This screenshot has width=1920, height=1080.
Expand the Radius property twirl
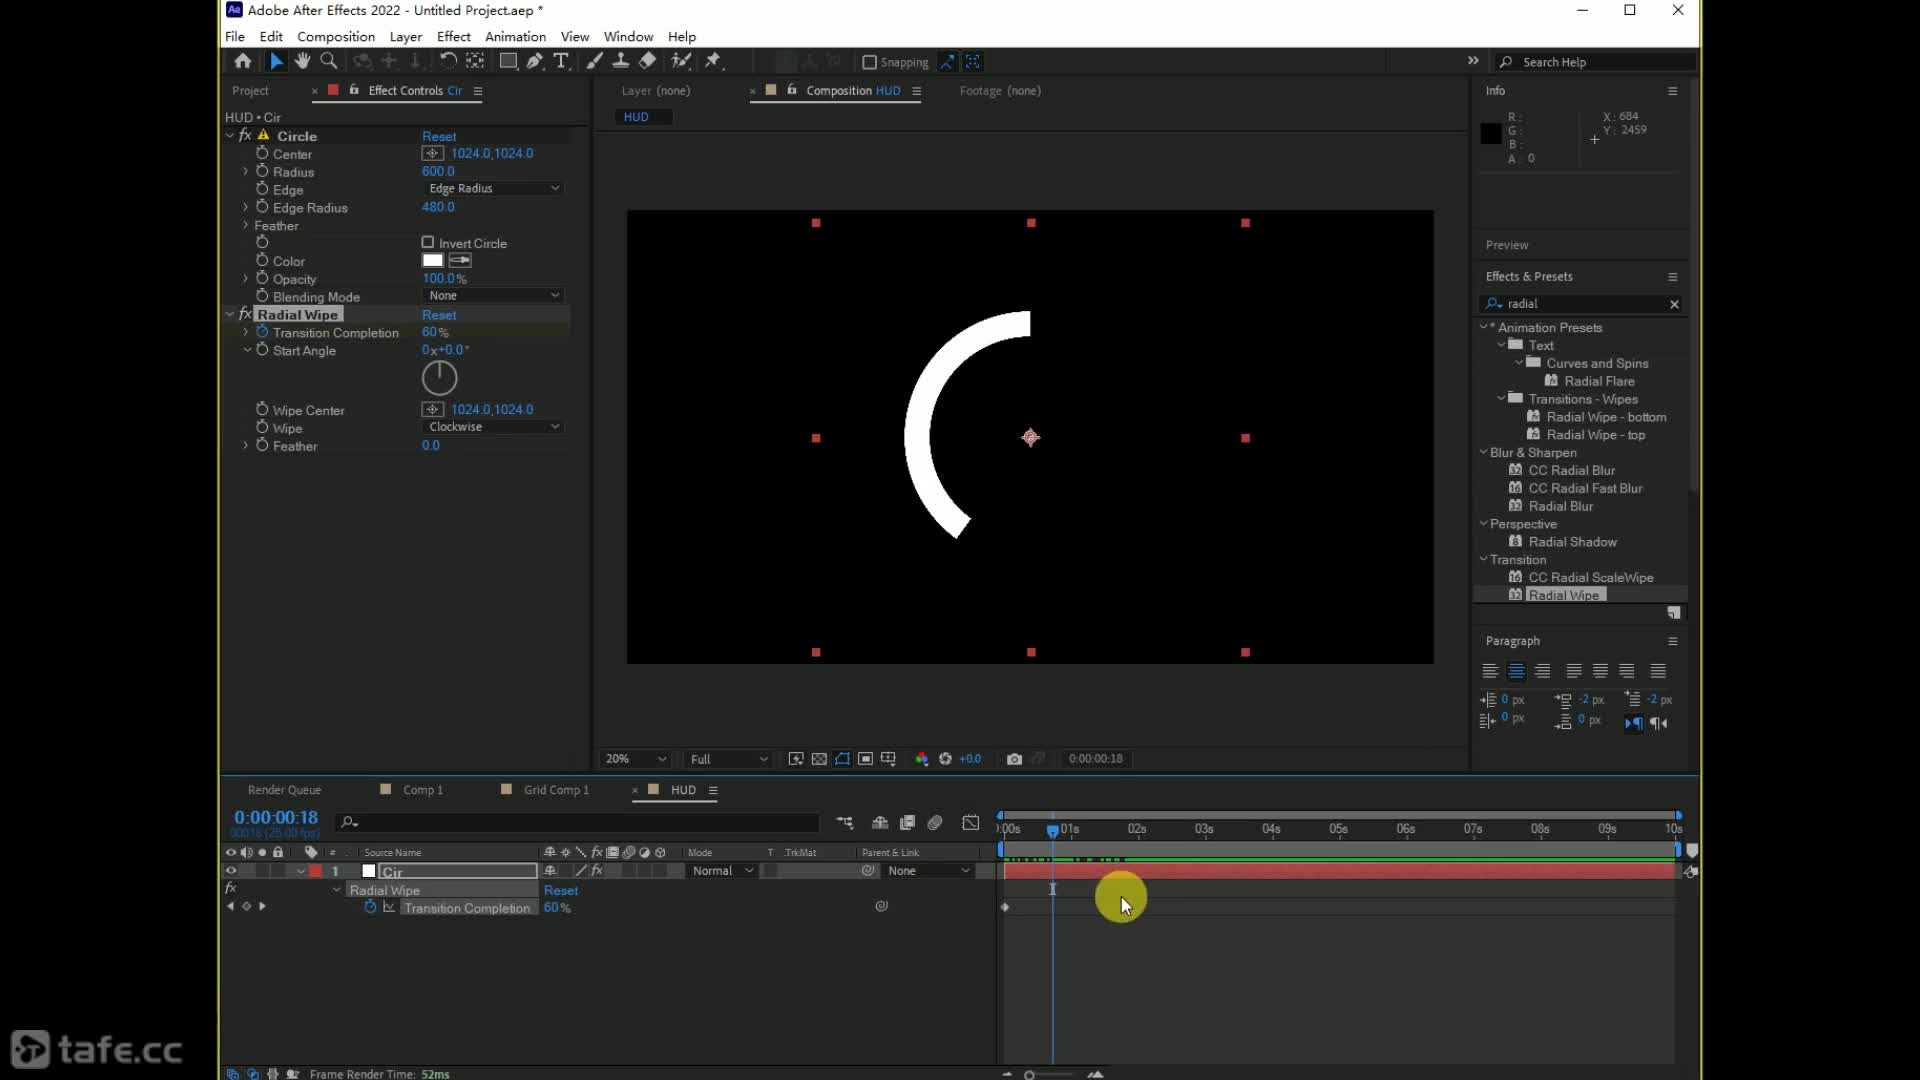pyautogui.click(x=246, y=171)
